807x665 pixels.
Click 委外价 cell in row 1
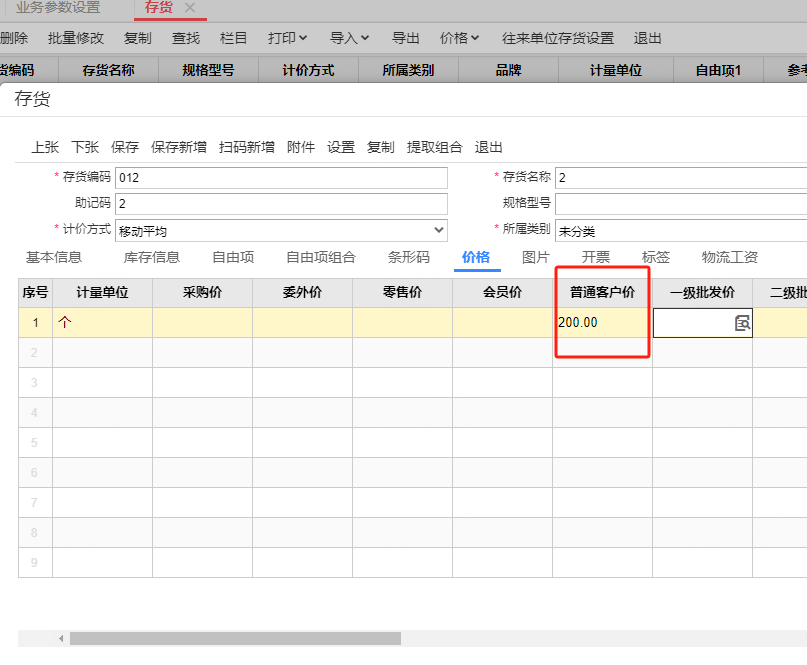pos(302,323)
